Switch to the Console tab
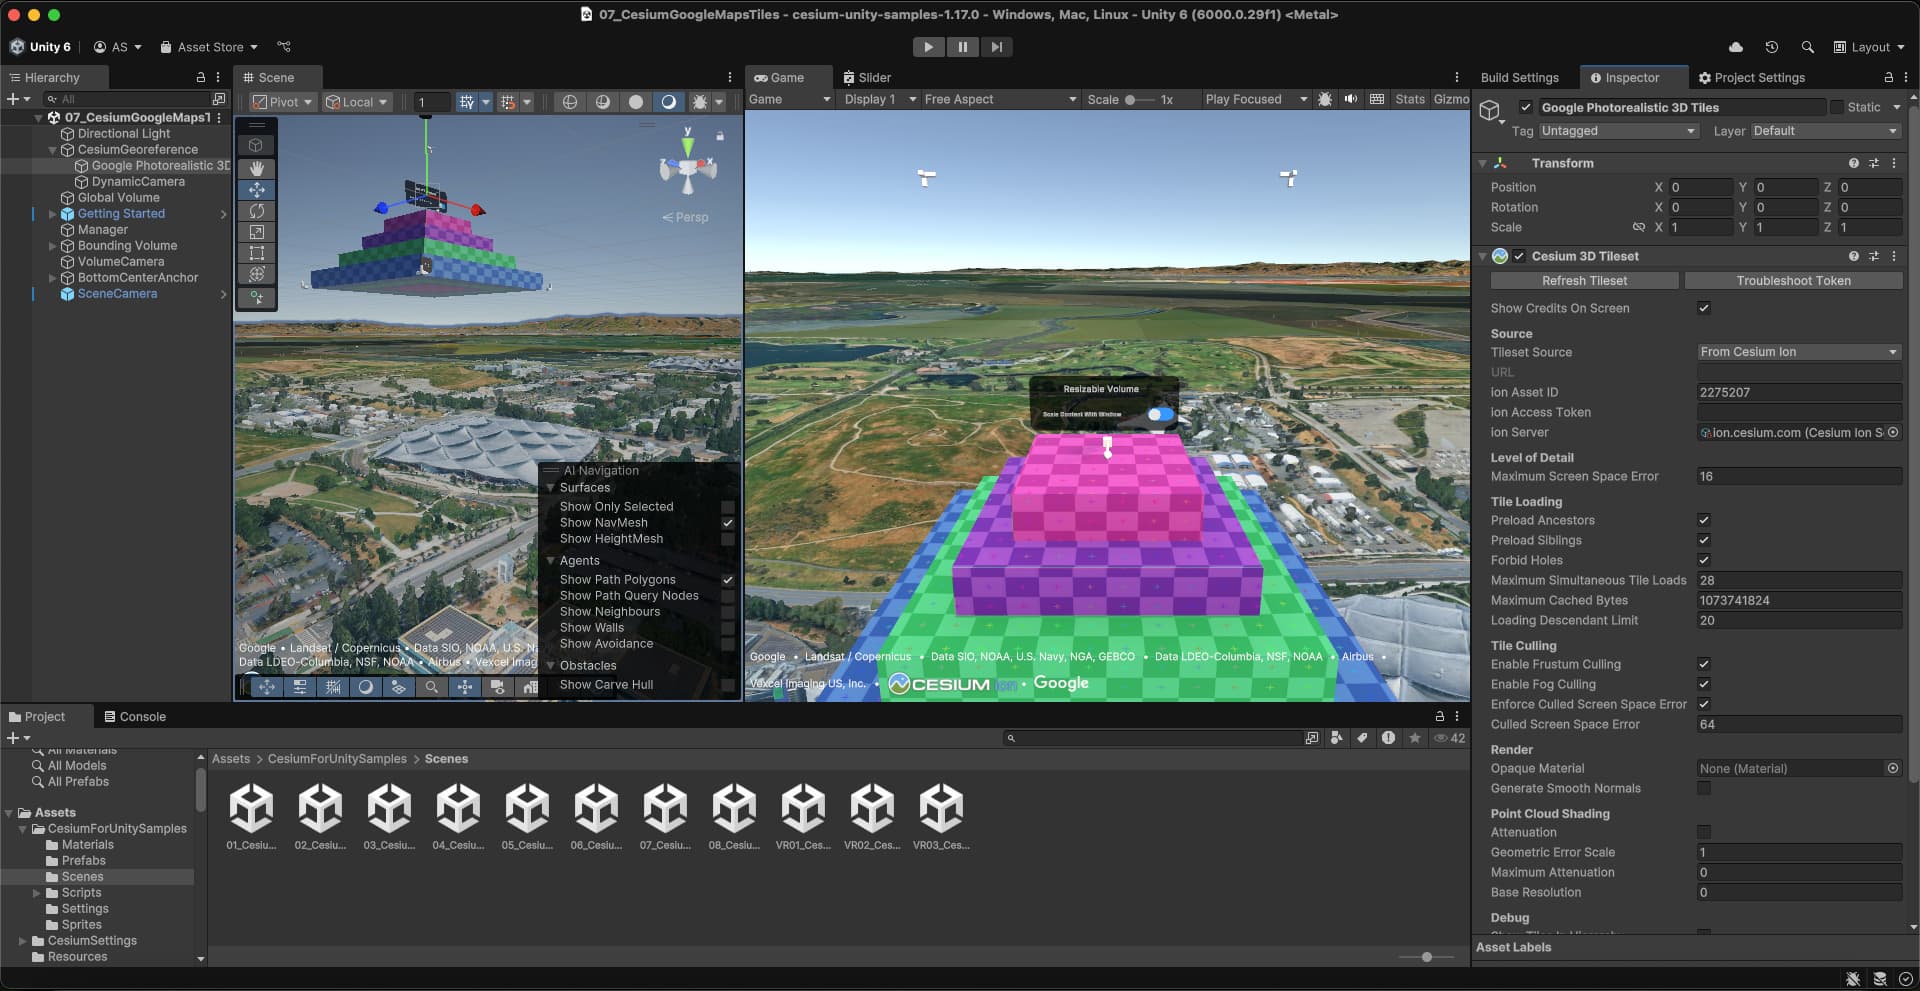 135,716
